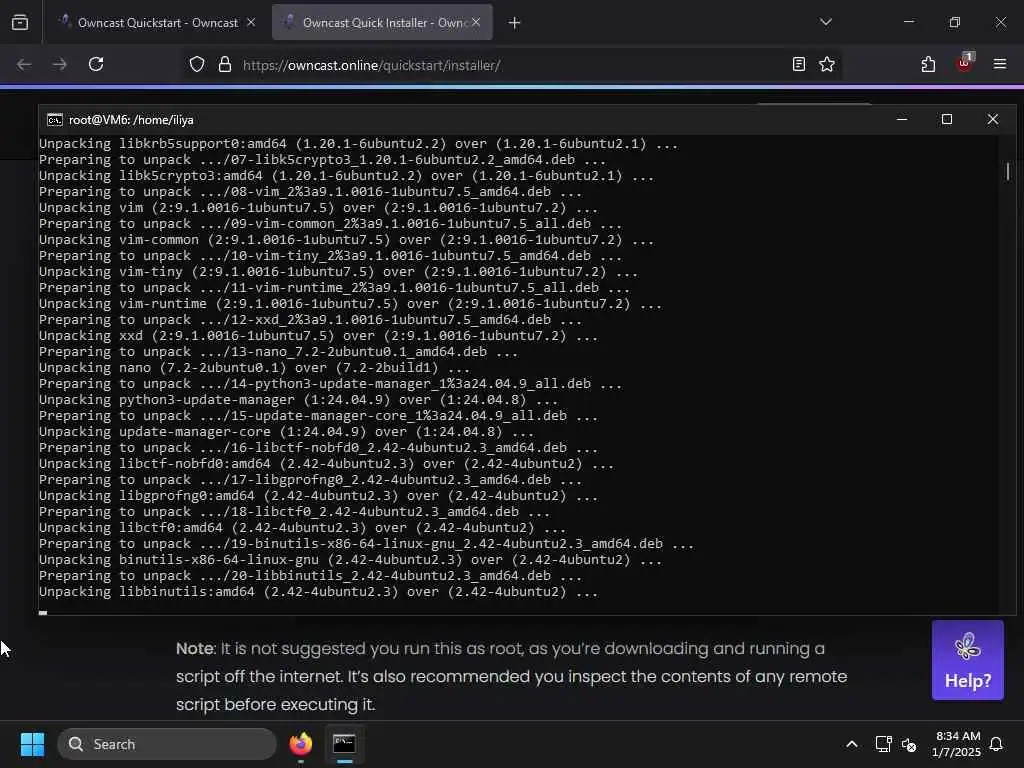Close the Owncast Quick Installer tab
1024x768 pixels.
476,23
